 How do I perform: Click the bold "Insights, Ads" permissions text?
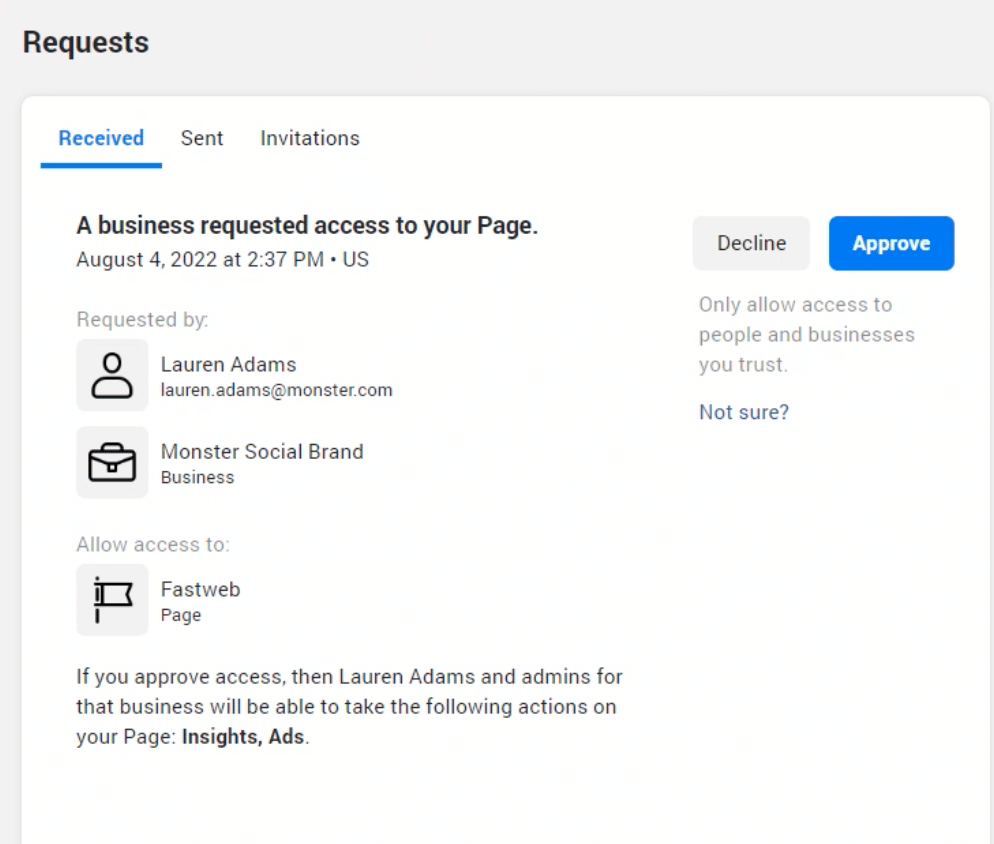pyautogui.click(x=243, y=738)
